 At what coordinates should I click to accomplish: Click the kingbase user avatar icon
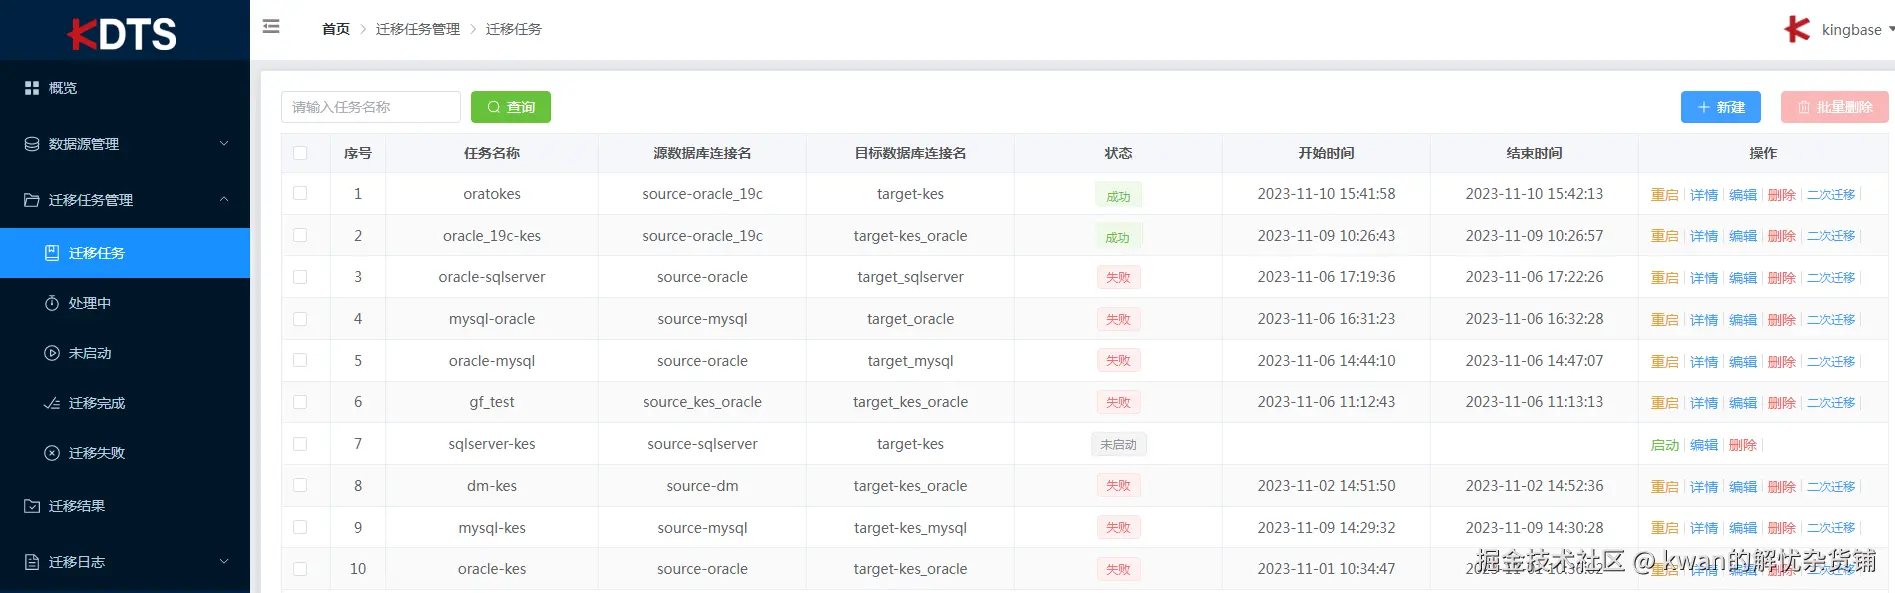point(1797,29)
